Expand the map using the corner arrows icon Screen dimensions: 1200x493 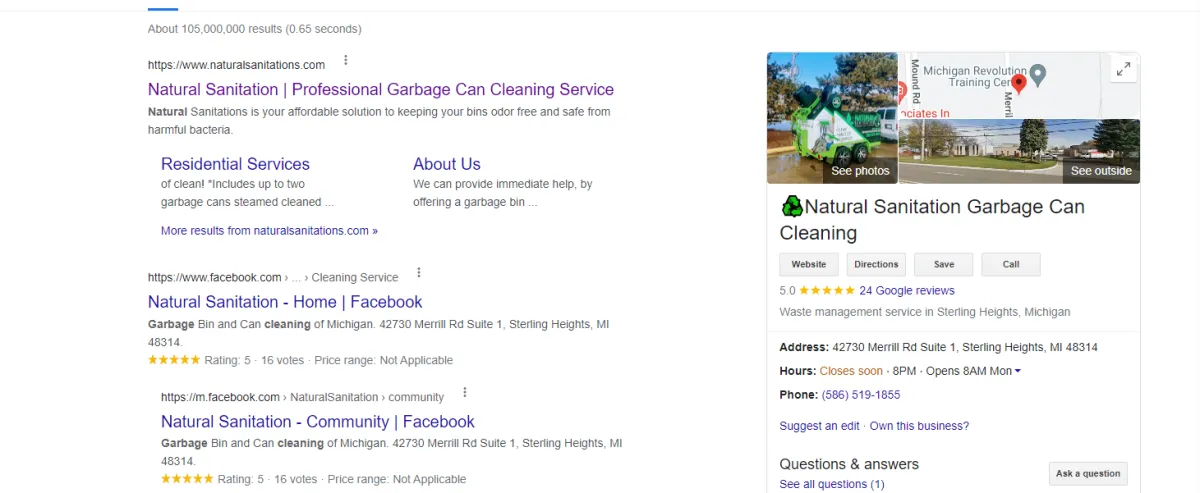pyautogui.click(x=1124, y=69)
